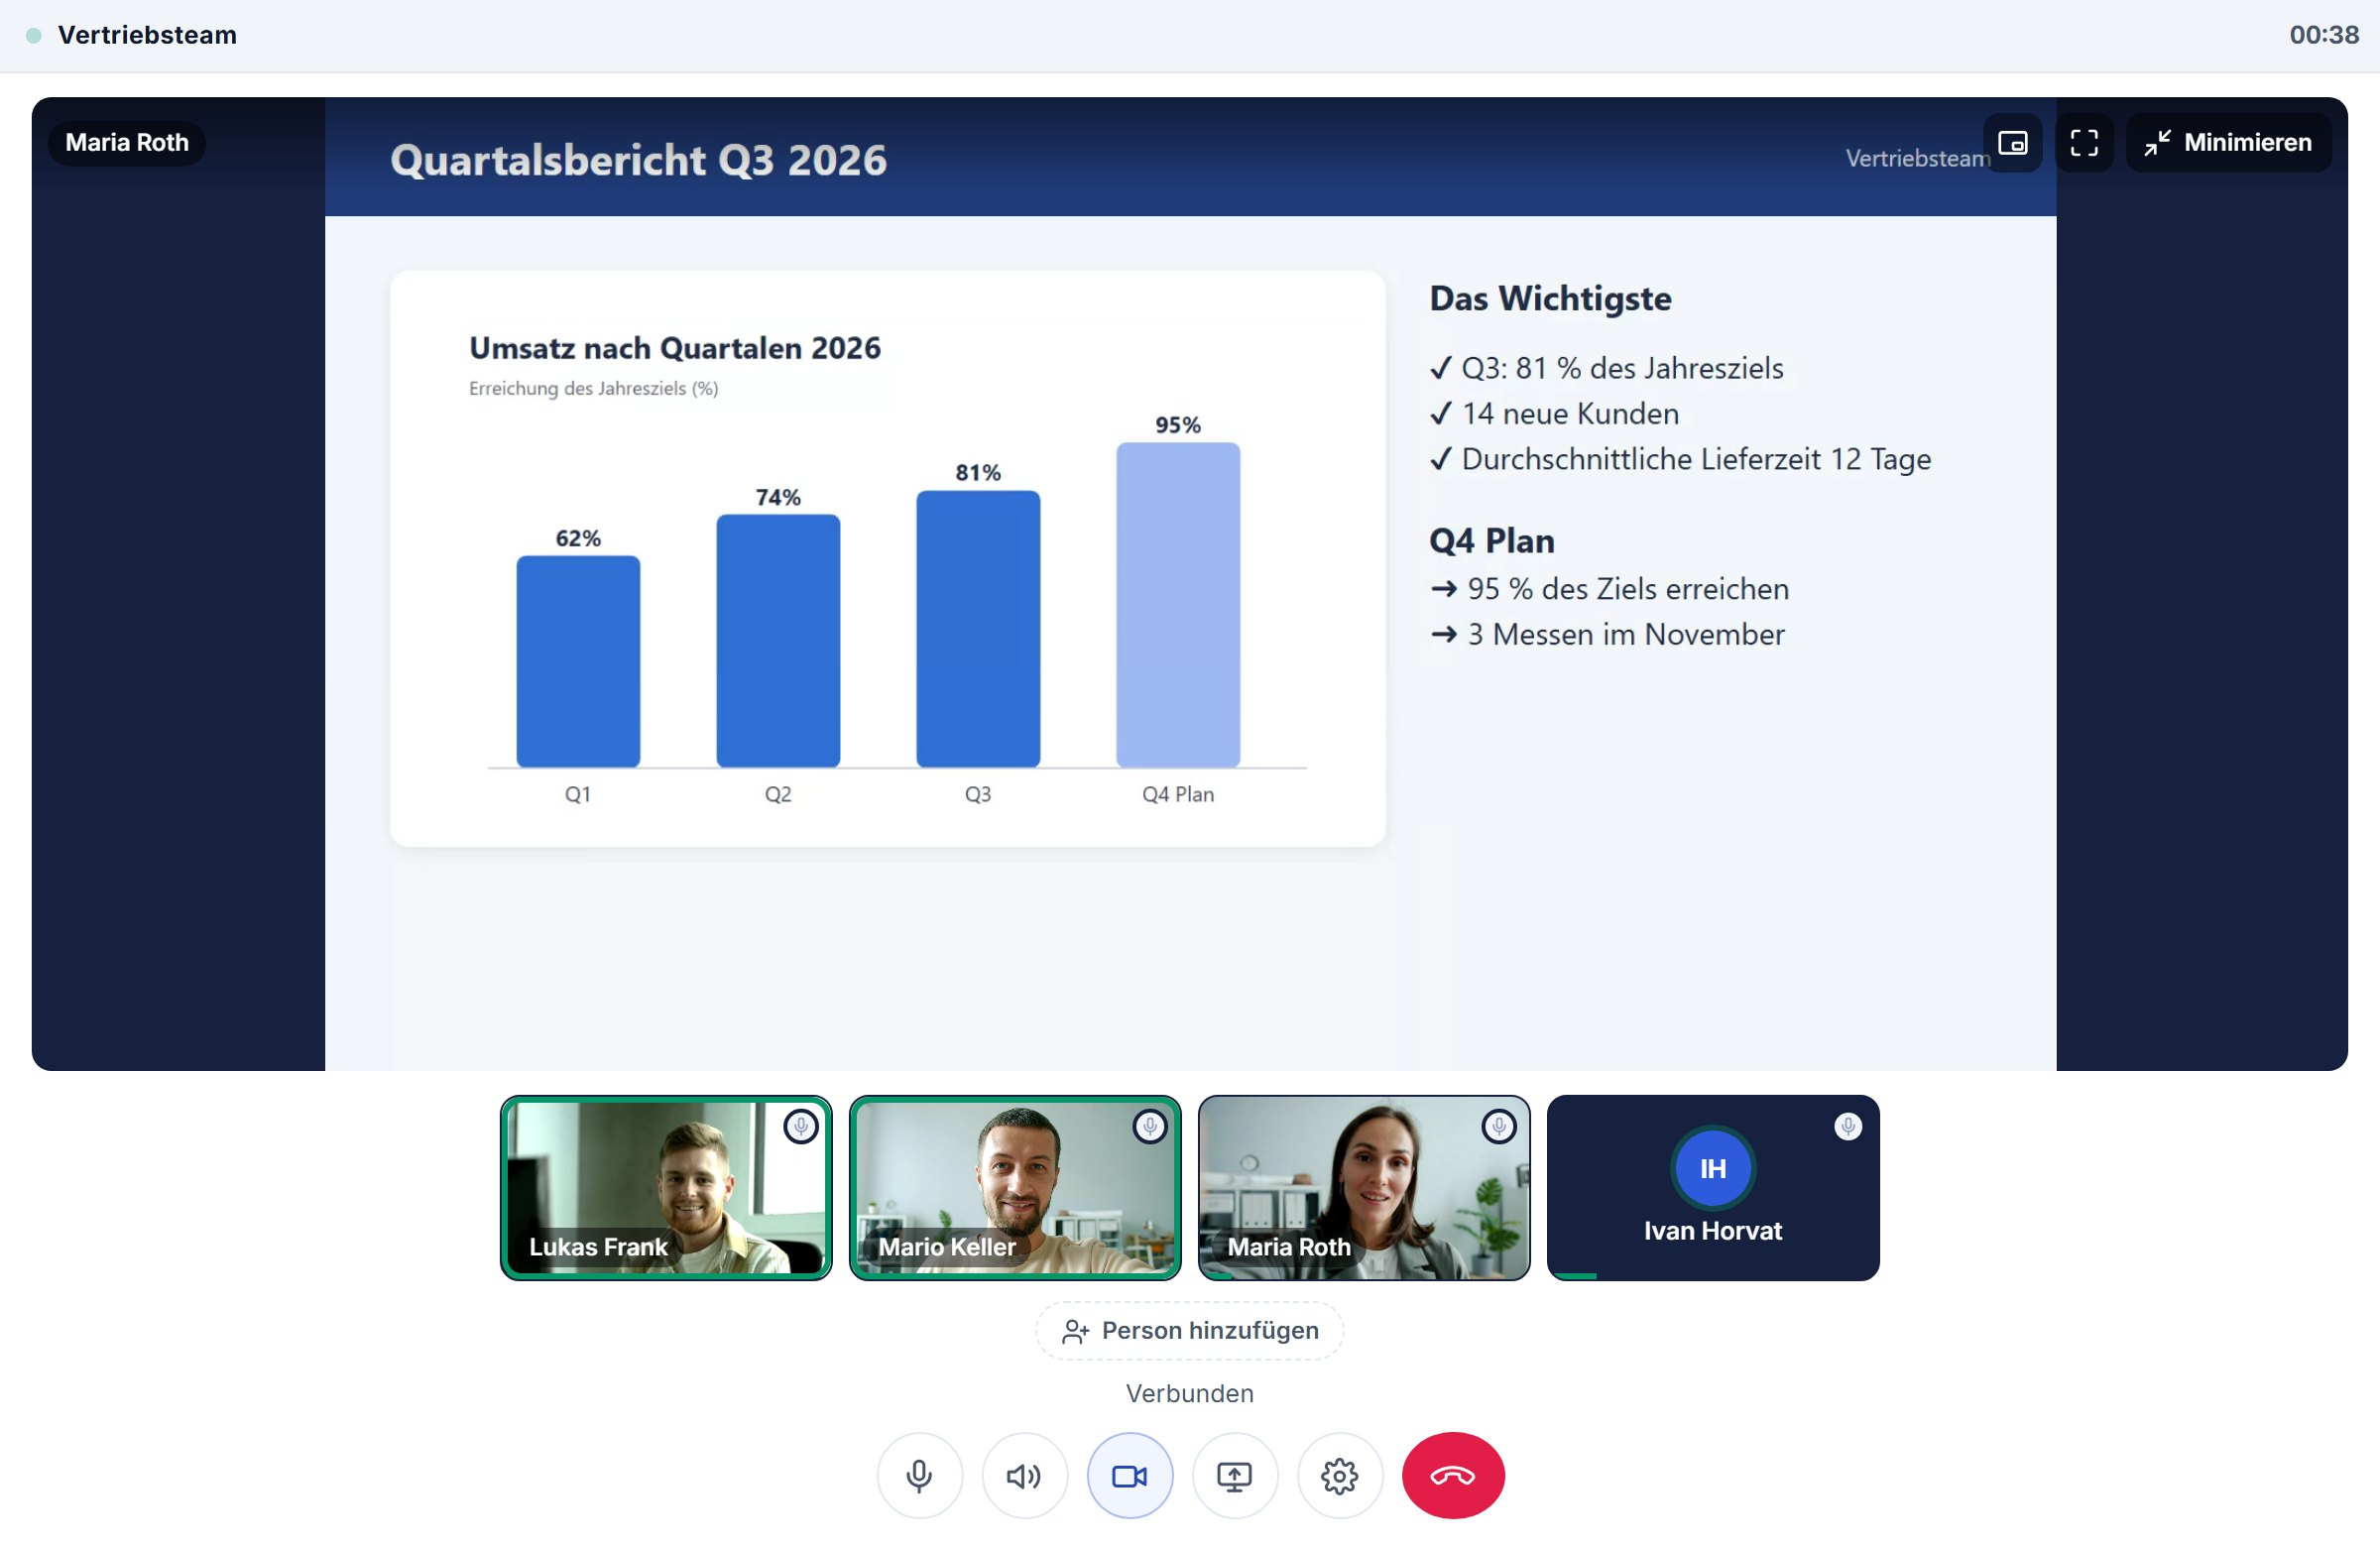Click the Maria Roth presenter label
This screenshot has width=2380, height=1547.
click(127, 142)
